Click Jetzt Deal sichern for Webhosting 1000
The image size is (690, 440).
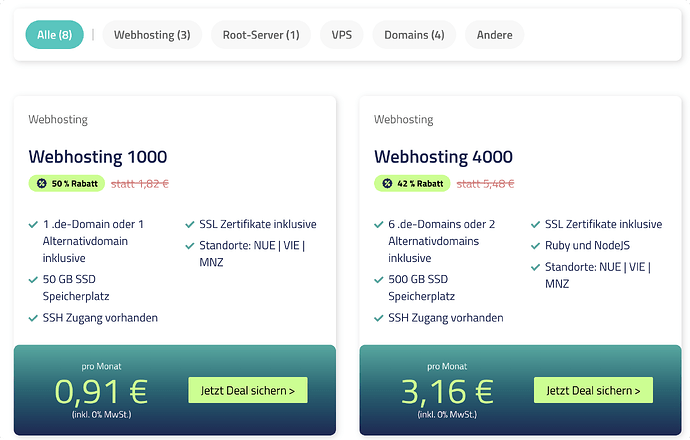click(248, 390)
